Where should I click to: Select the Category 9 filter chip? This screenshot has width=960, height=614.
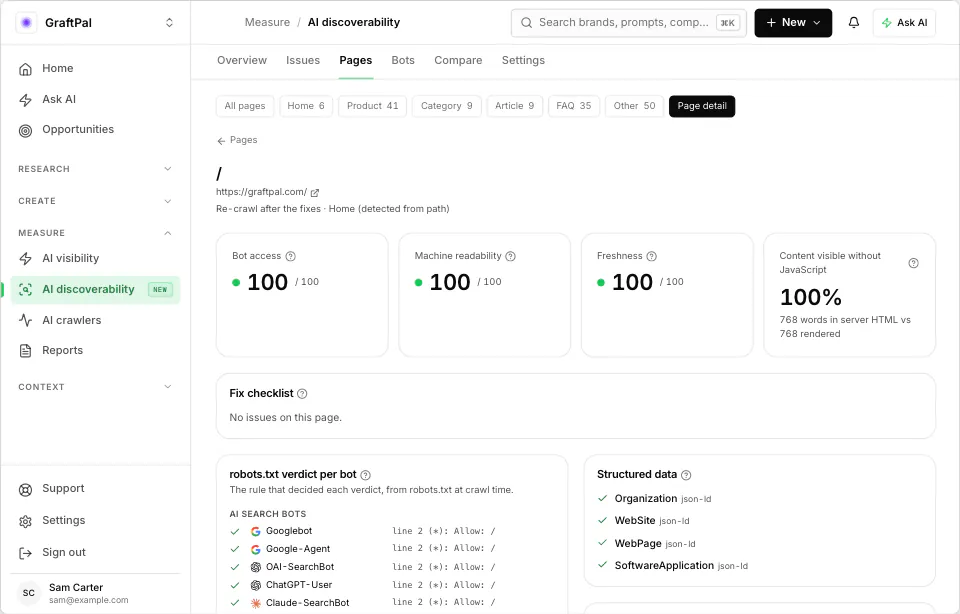pyautogui.click(x=446, y=106)
